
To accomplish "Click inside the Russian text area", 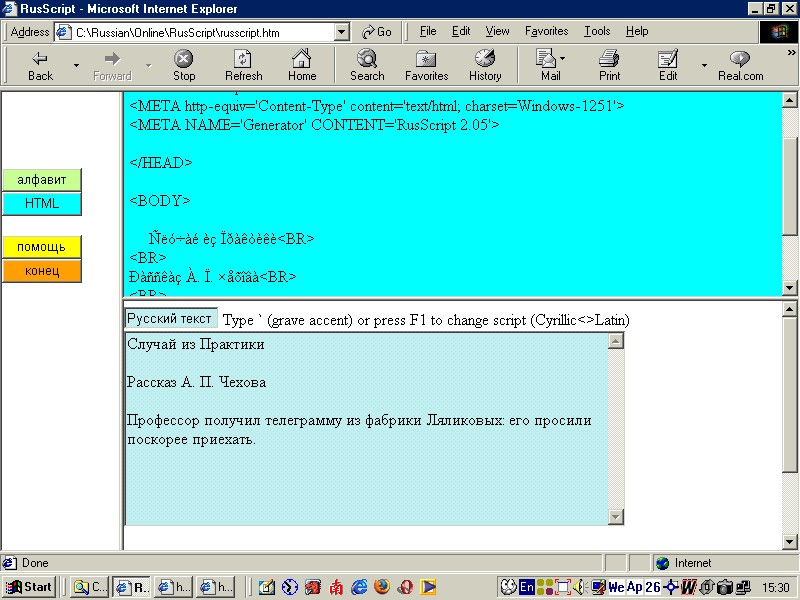I will [x=366, y=429].
